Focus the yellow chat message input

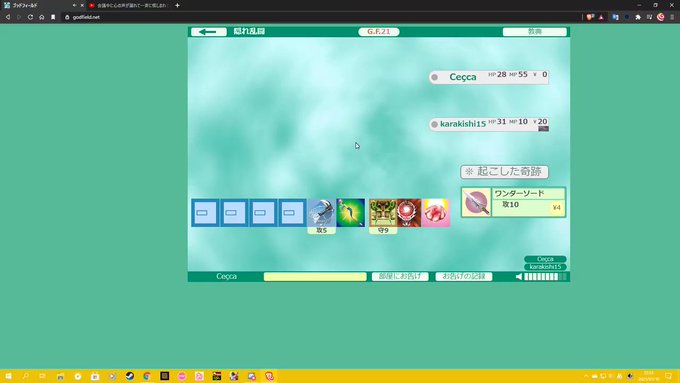pos(315,277)
